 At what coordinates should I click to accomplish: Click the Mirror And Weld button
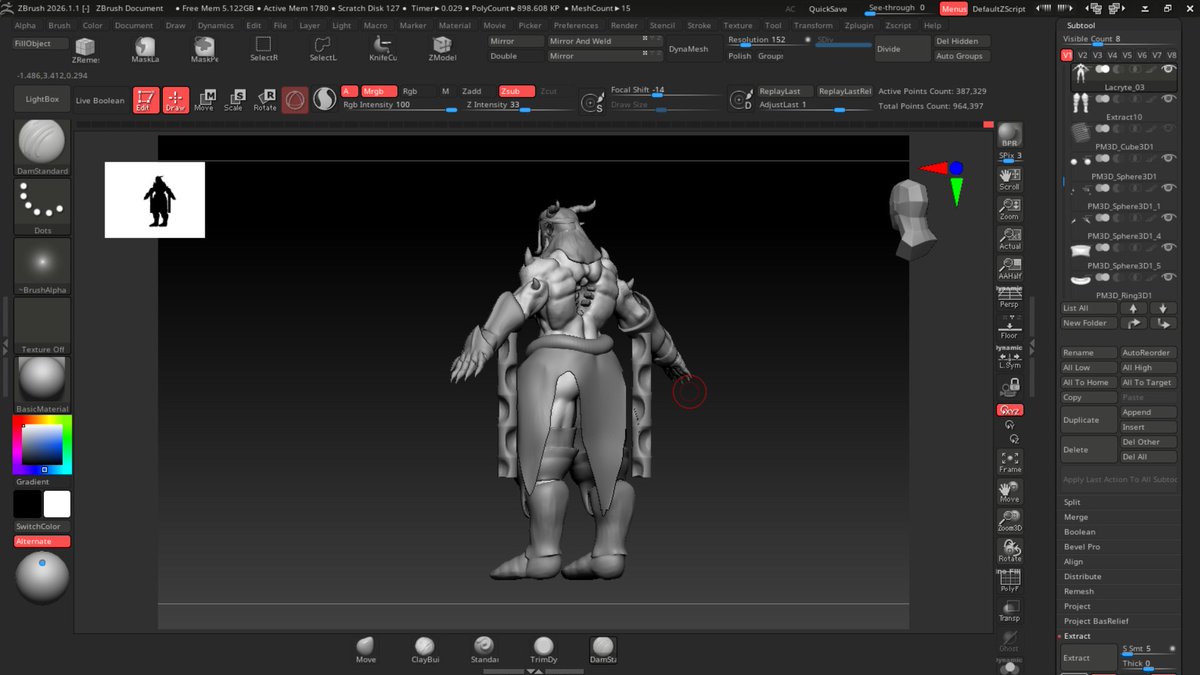604,41
